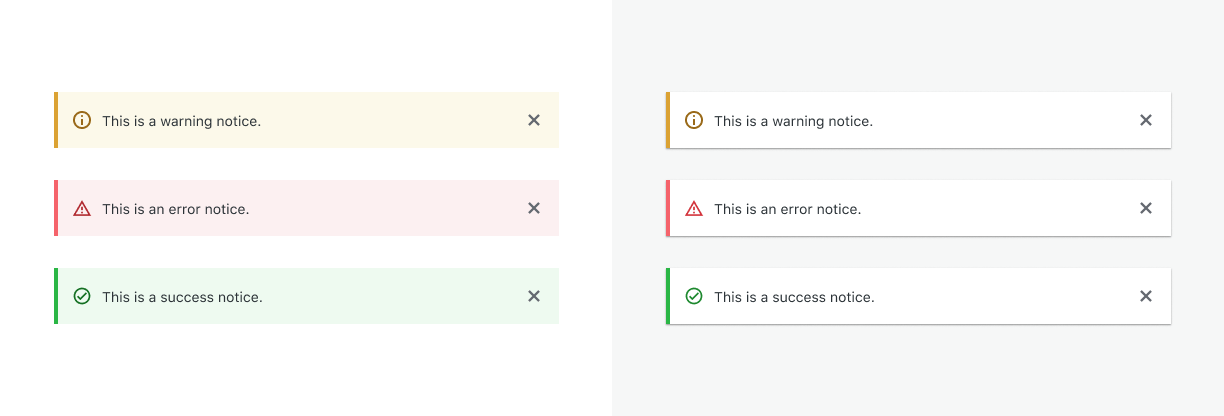Click the checkmark icon in the green-tinted success notice
1224x416 pixels.
coord(82,296)
